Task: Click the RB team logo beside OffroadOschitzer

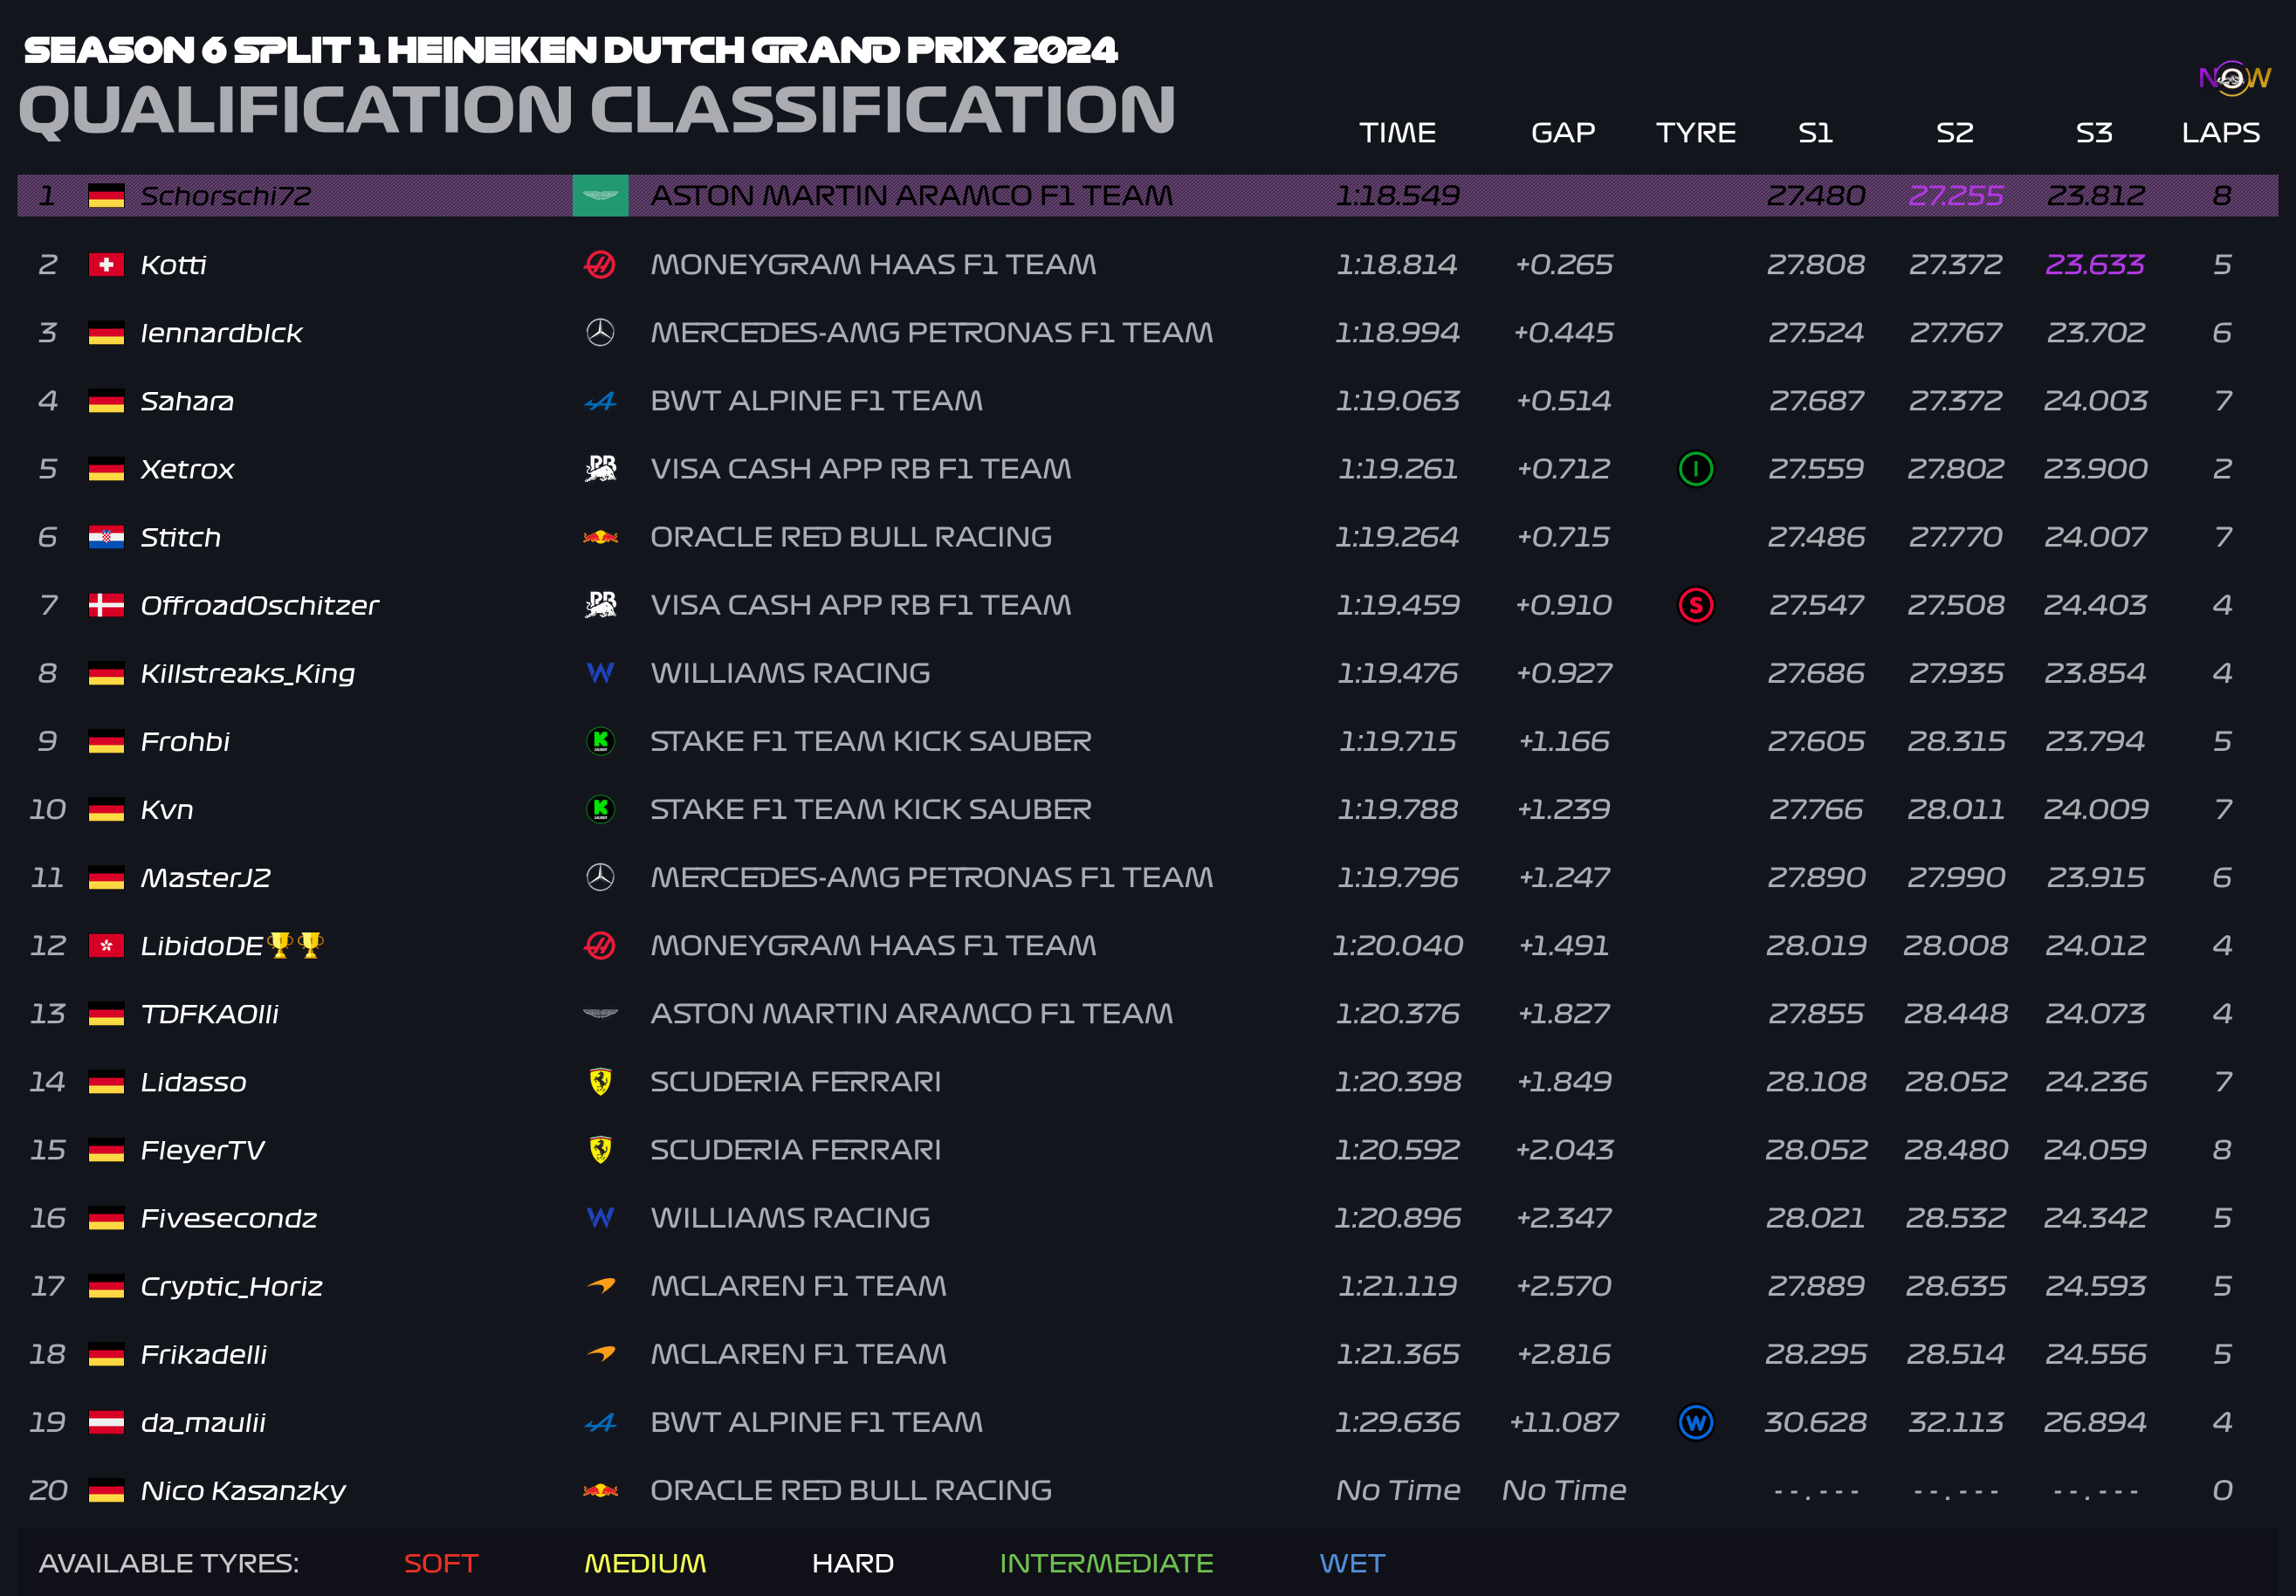Action: [600, 604]
